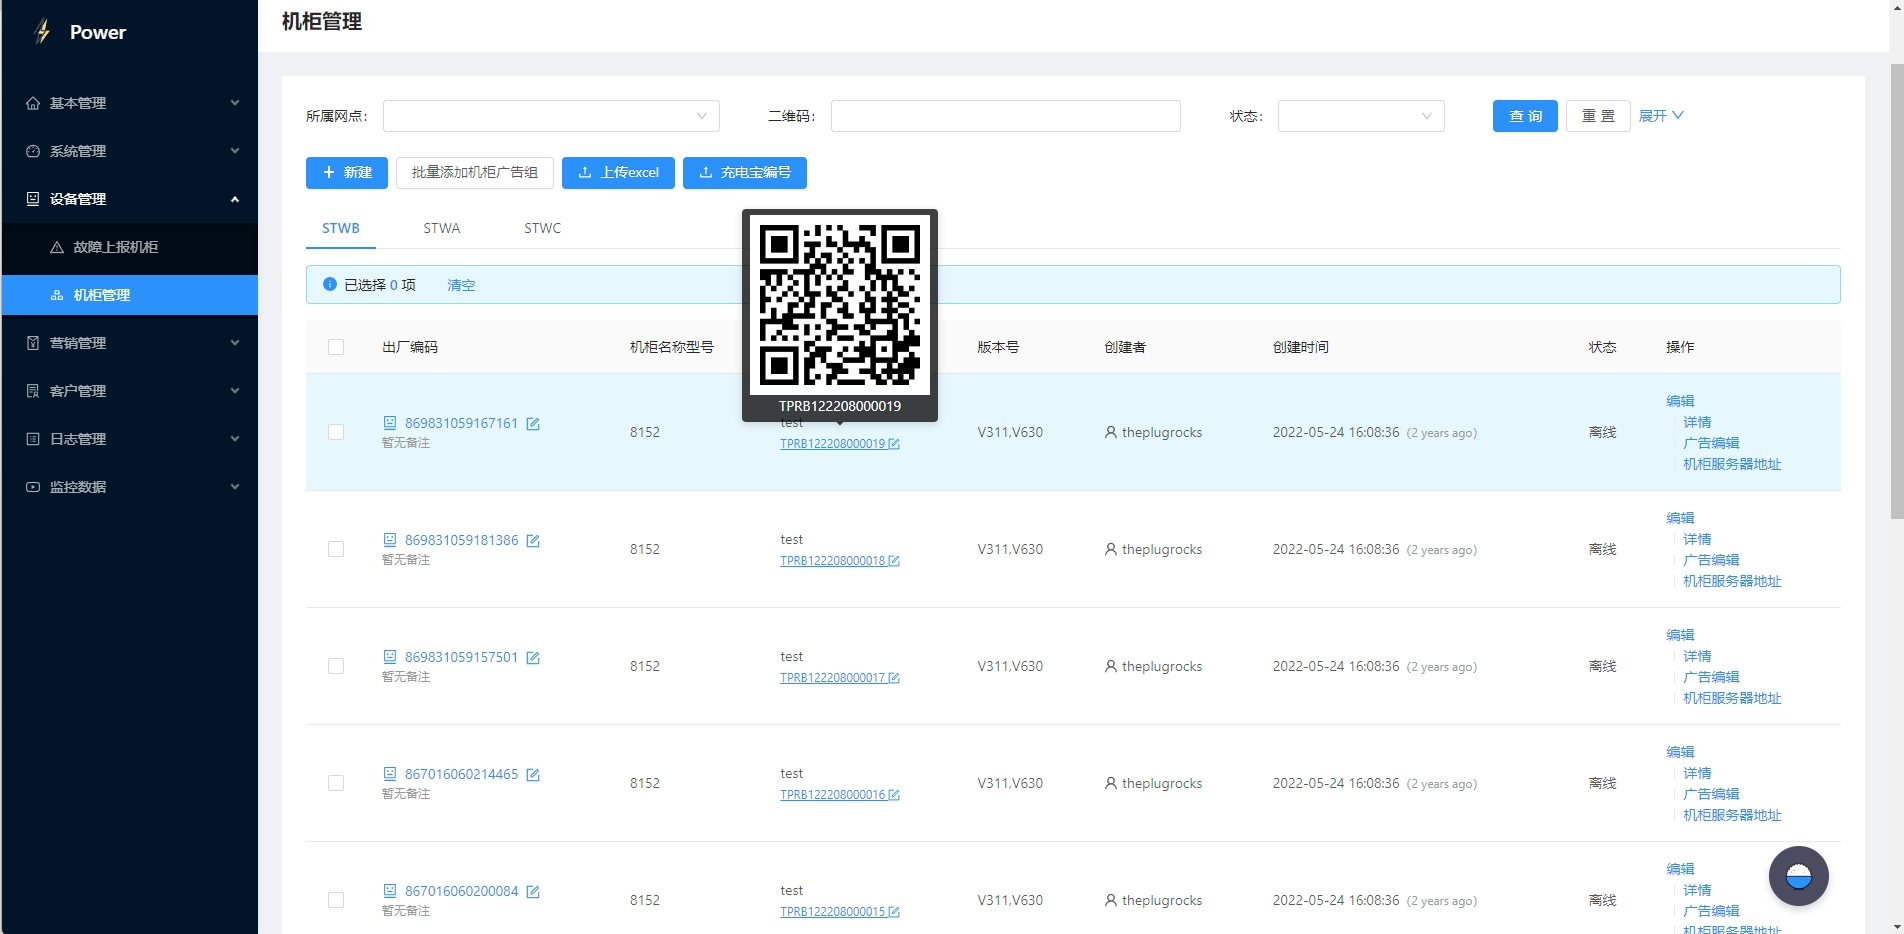Toggle the select-all checkbox in table header

pos(336,347)
